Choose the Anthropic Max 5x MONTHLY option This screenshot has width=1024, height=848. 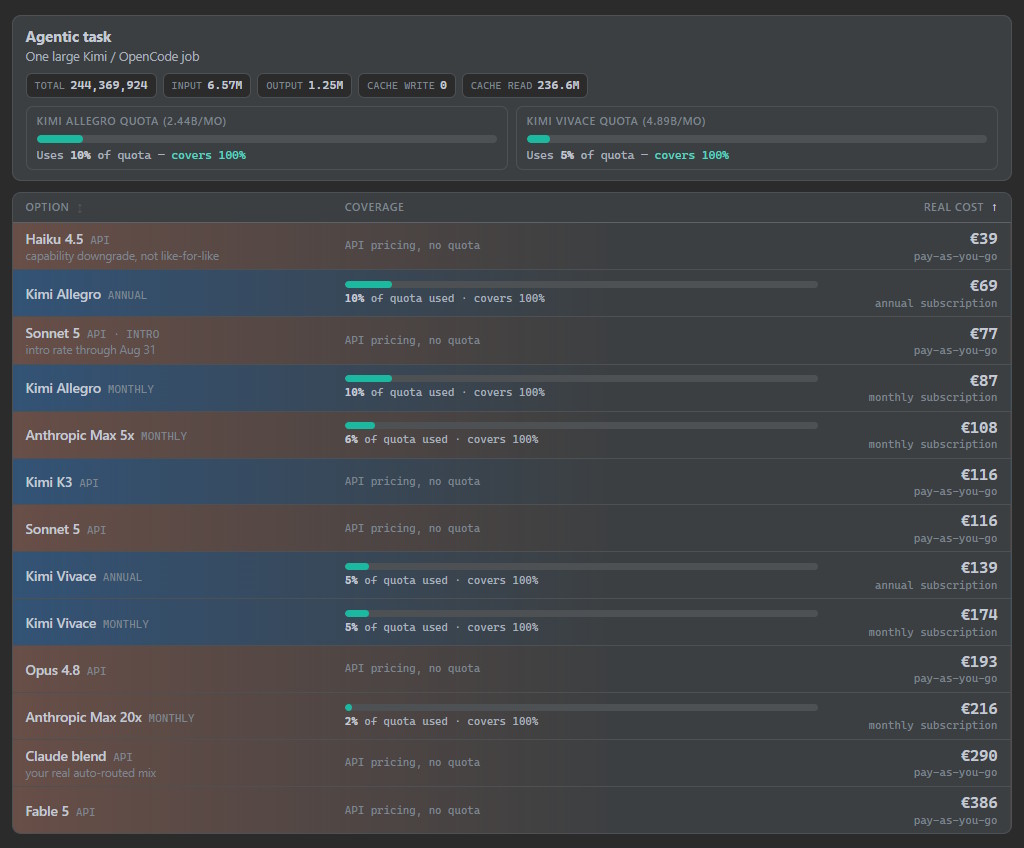(x=511, y=434)
